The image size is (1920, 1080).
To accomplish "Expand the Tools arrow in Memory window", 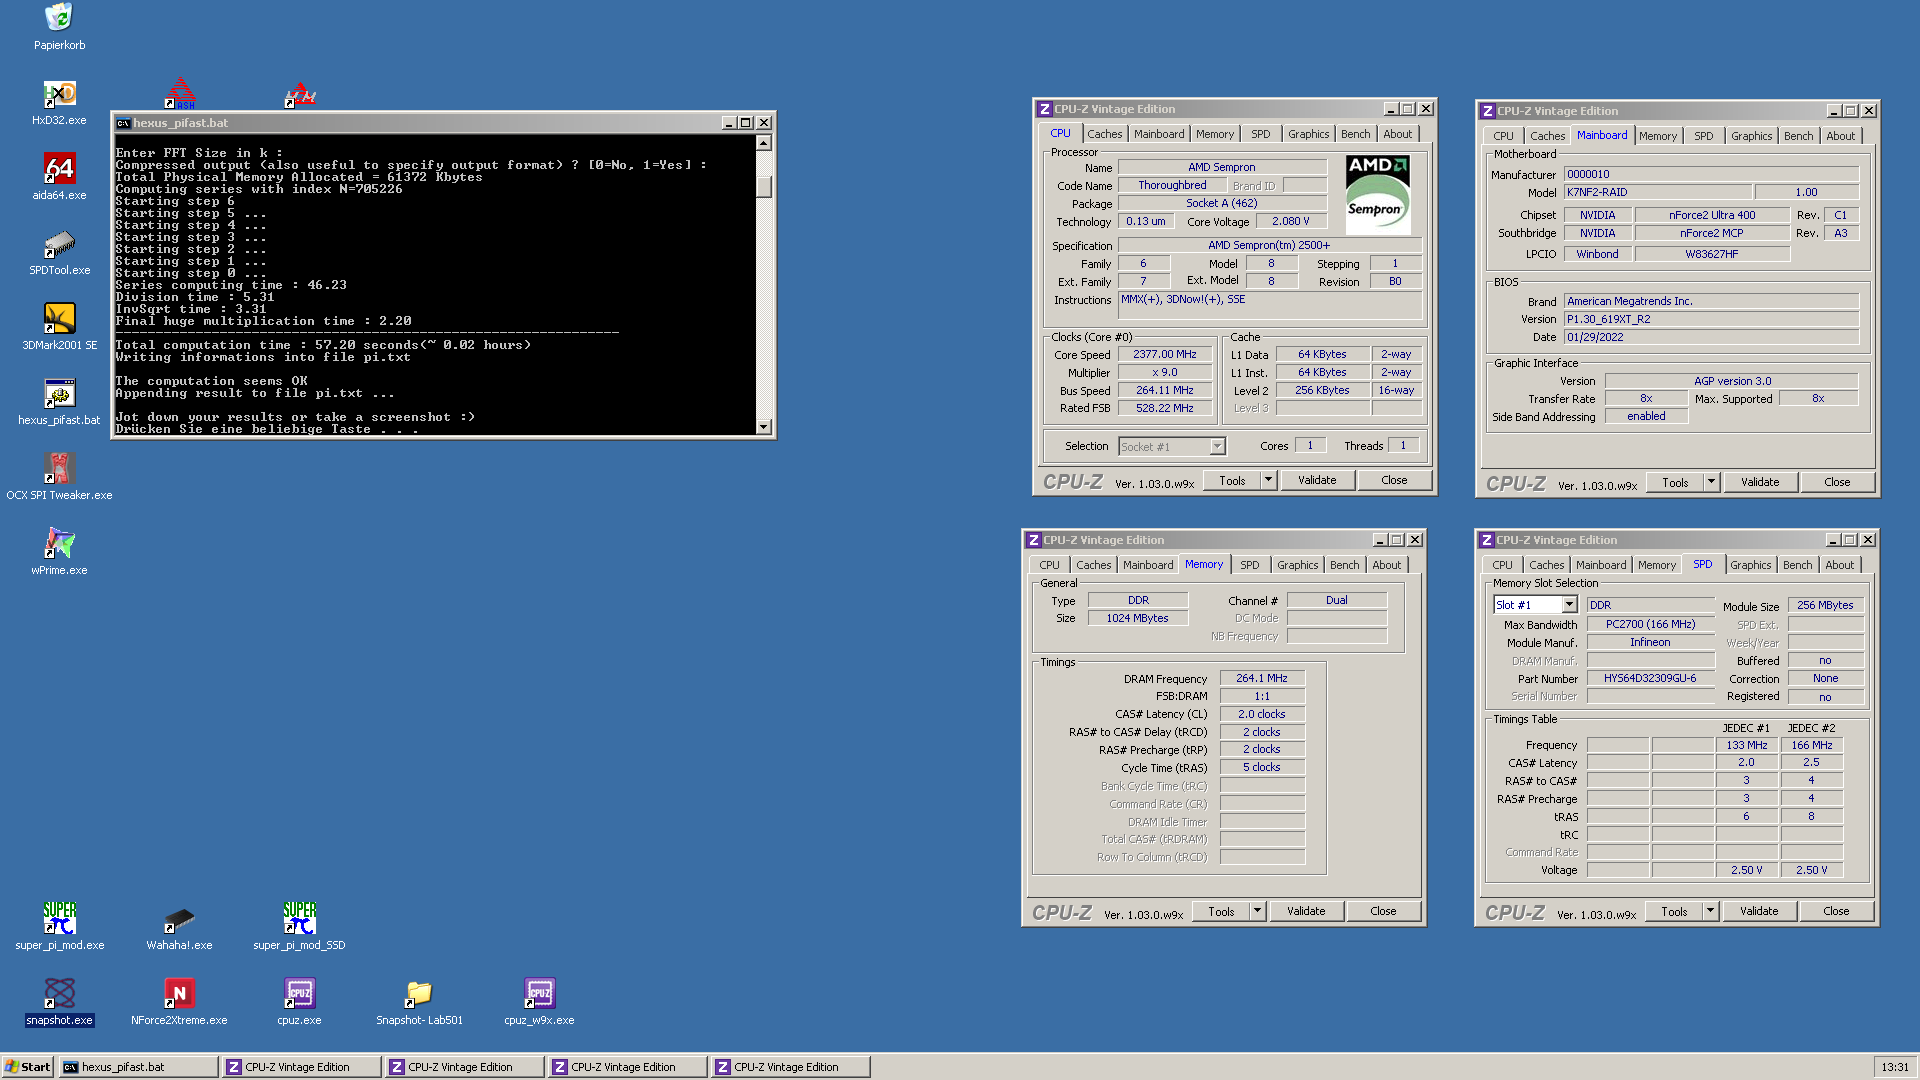I will 1257,911.
